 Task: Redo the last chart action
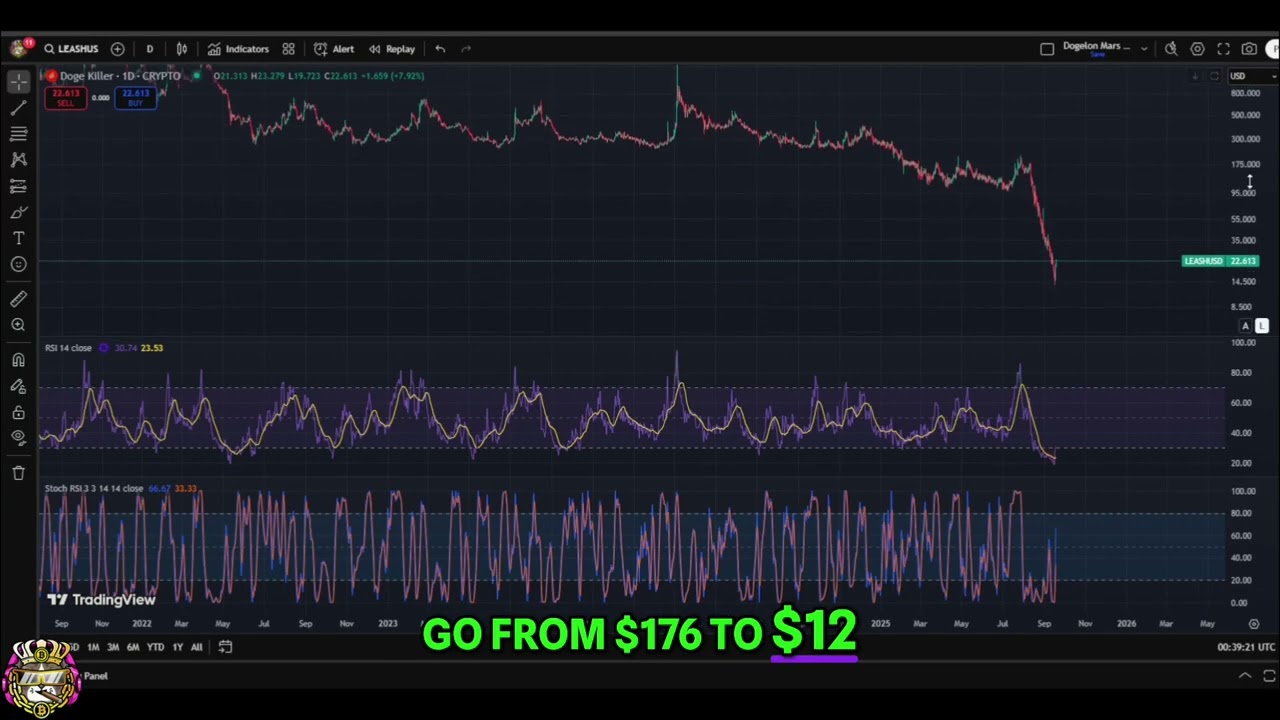466,49
